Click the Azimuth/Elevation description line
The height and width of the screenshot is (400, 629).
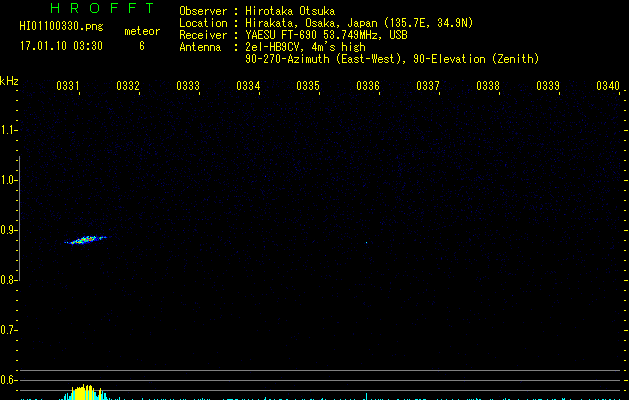[x=392, y=59]
